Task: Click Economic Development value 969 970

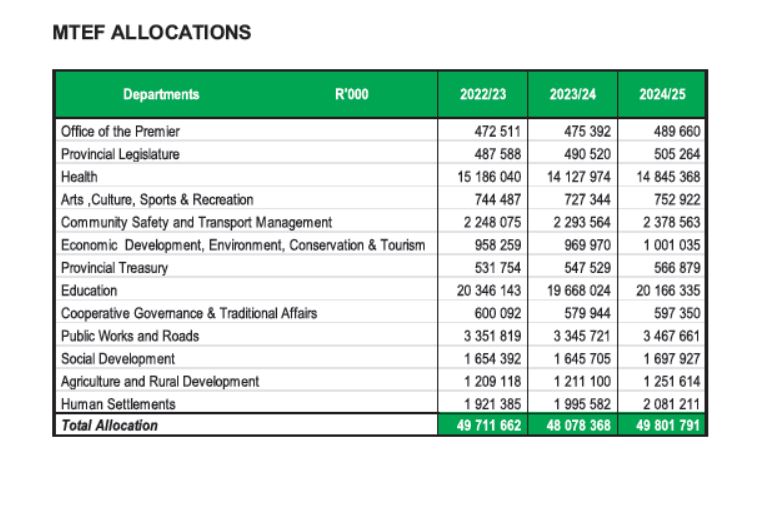Action: (x=587, y=245)
